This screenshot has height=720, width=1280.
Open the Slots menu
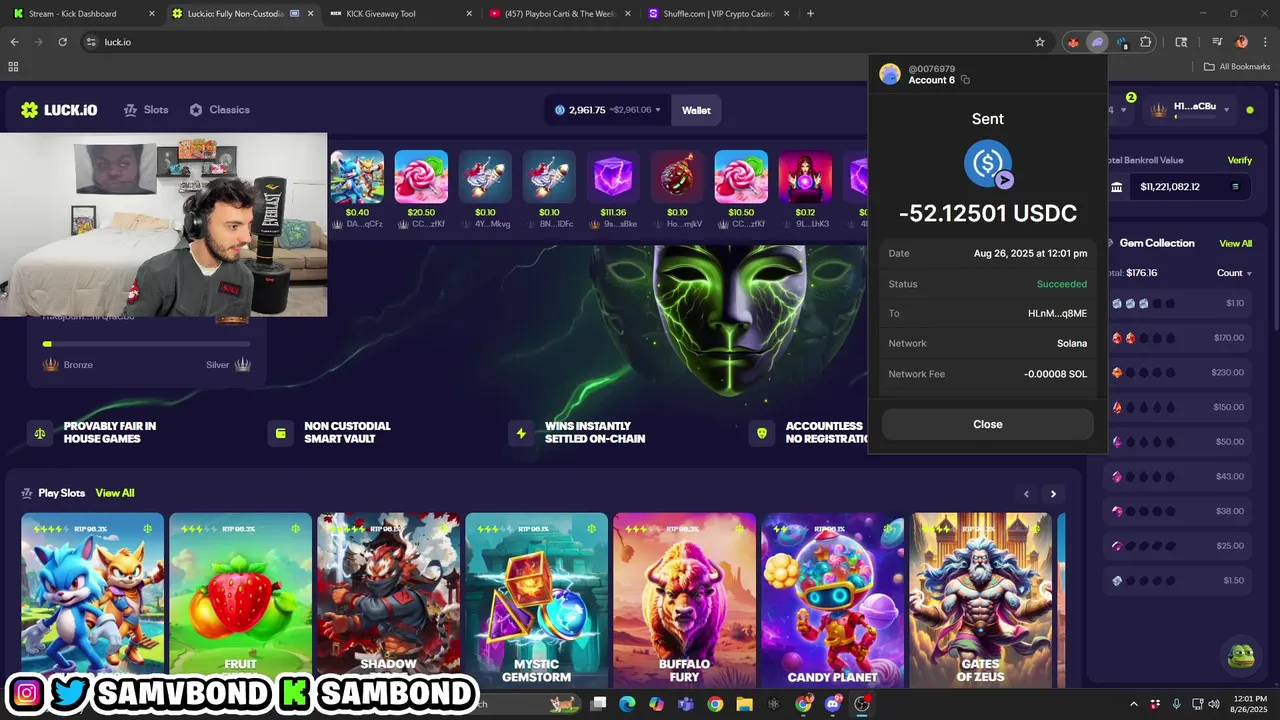pos(146,110)
